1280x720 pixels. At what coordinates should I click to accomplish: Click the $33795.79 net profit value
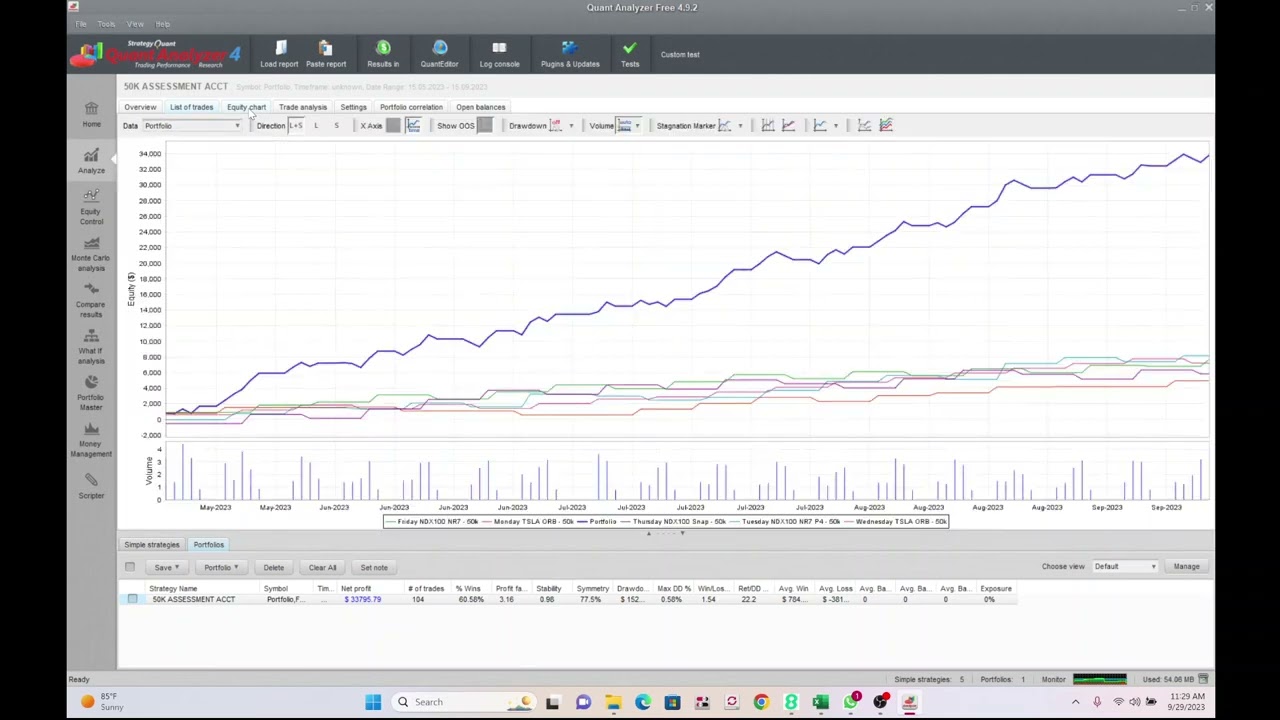[x=362, y=600]
